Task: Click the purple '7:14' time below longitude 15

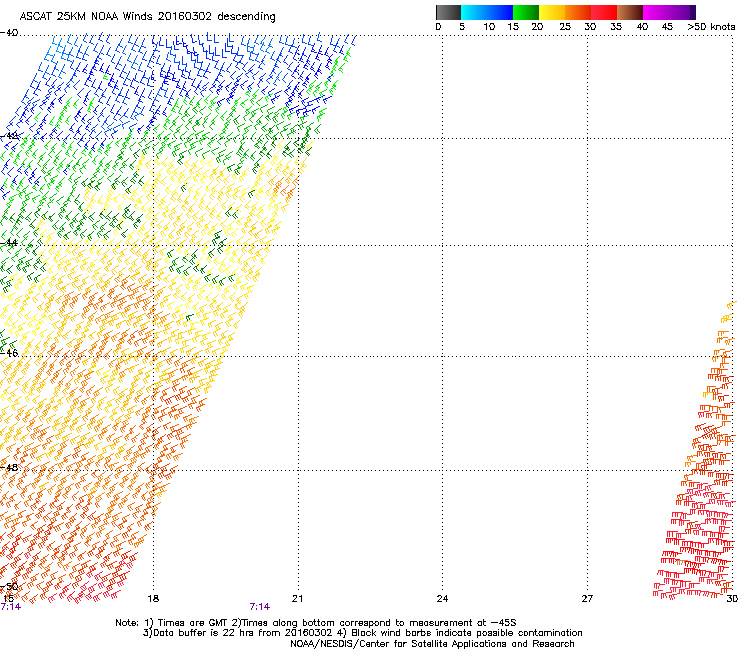Action: pos(10,607)
